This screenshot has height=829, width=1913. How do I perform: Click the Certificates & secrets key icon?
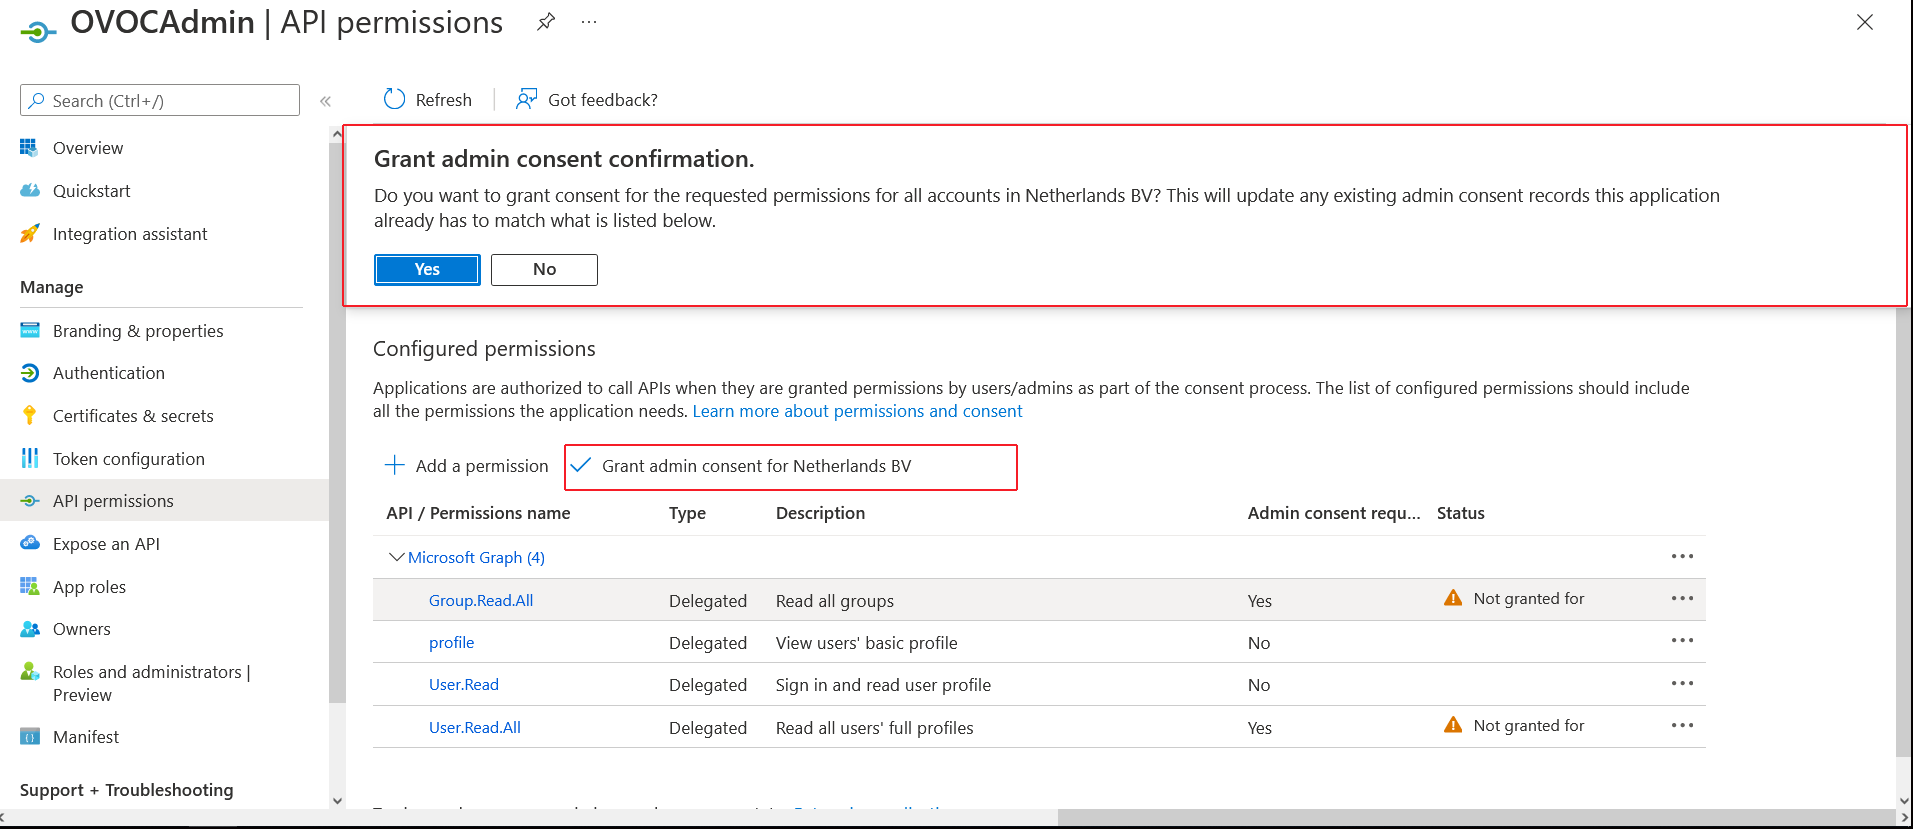[x=29, y=416]
